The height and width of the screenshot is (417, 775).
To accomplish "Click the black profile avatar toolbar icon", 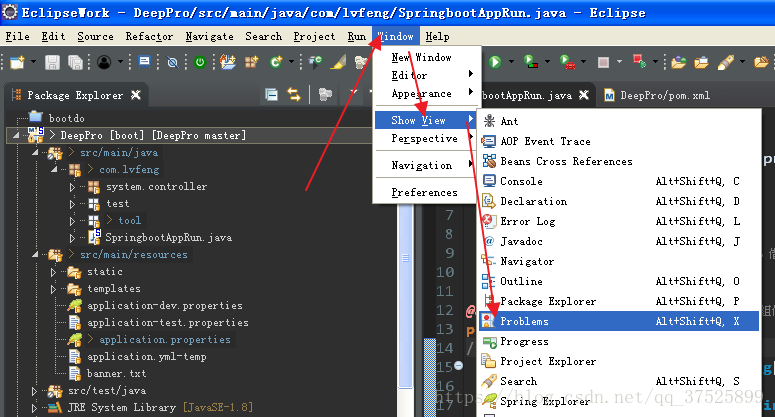I will point(104,62).
